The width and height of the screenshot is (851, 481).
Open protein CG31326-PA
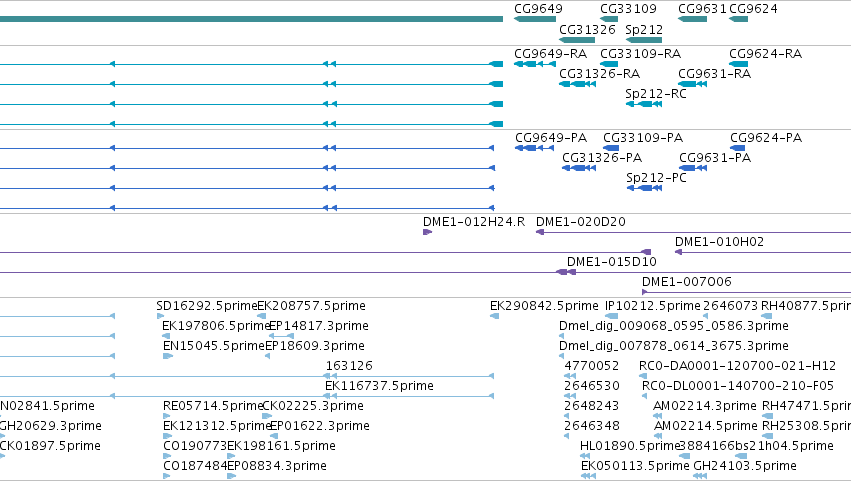[602, 158]
